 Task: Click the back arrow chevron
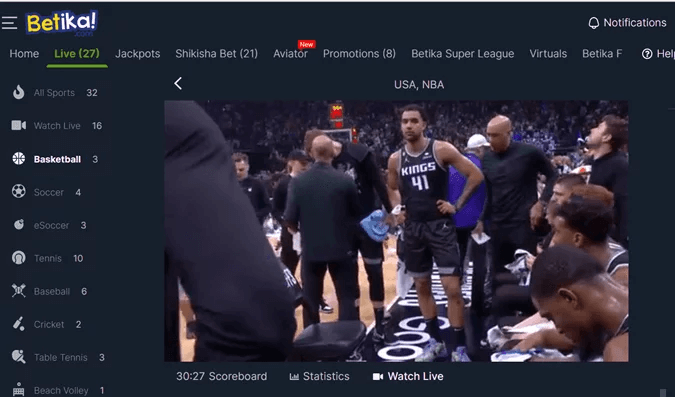[178, 84]
